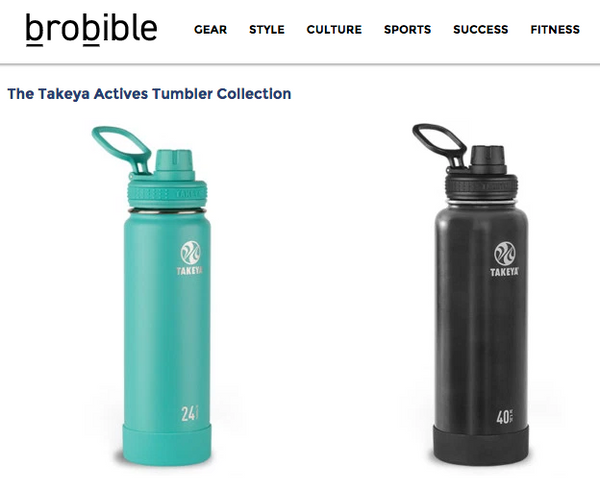Image resolution: width=600 pixels, height=490 pixels.
Task: Click the black bottle's carry loop handle
Action: (439, 144)
